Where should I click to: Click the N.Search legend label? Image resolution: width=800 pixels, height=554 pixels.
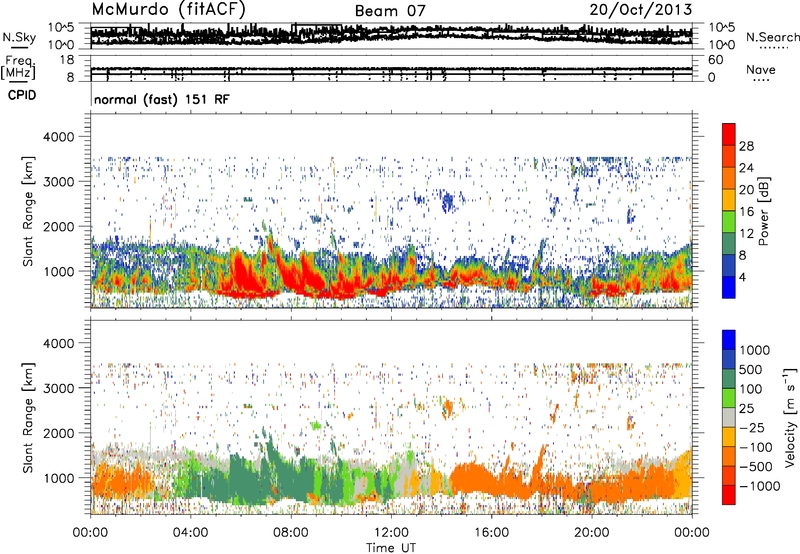772,37
